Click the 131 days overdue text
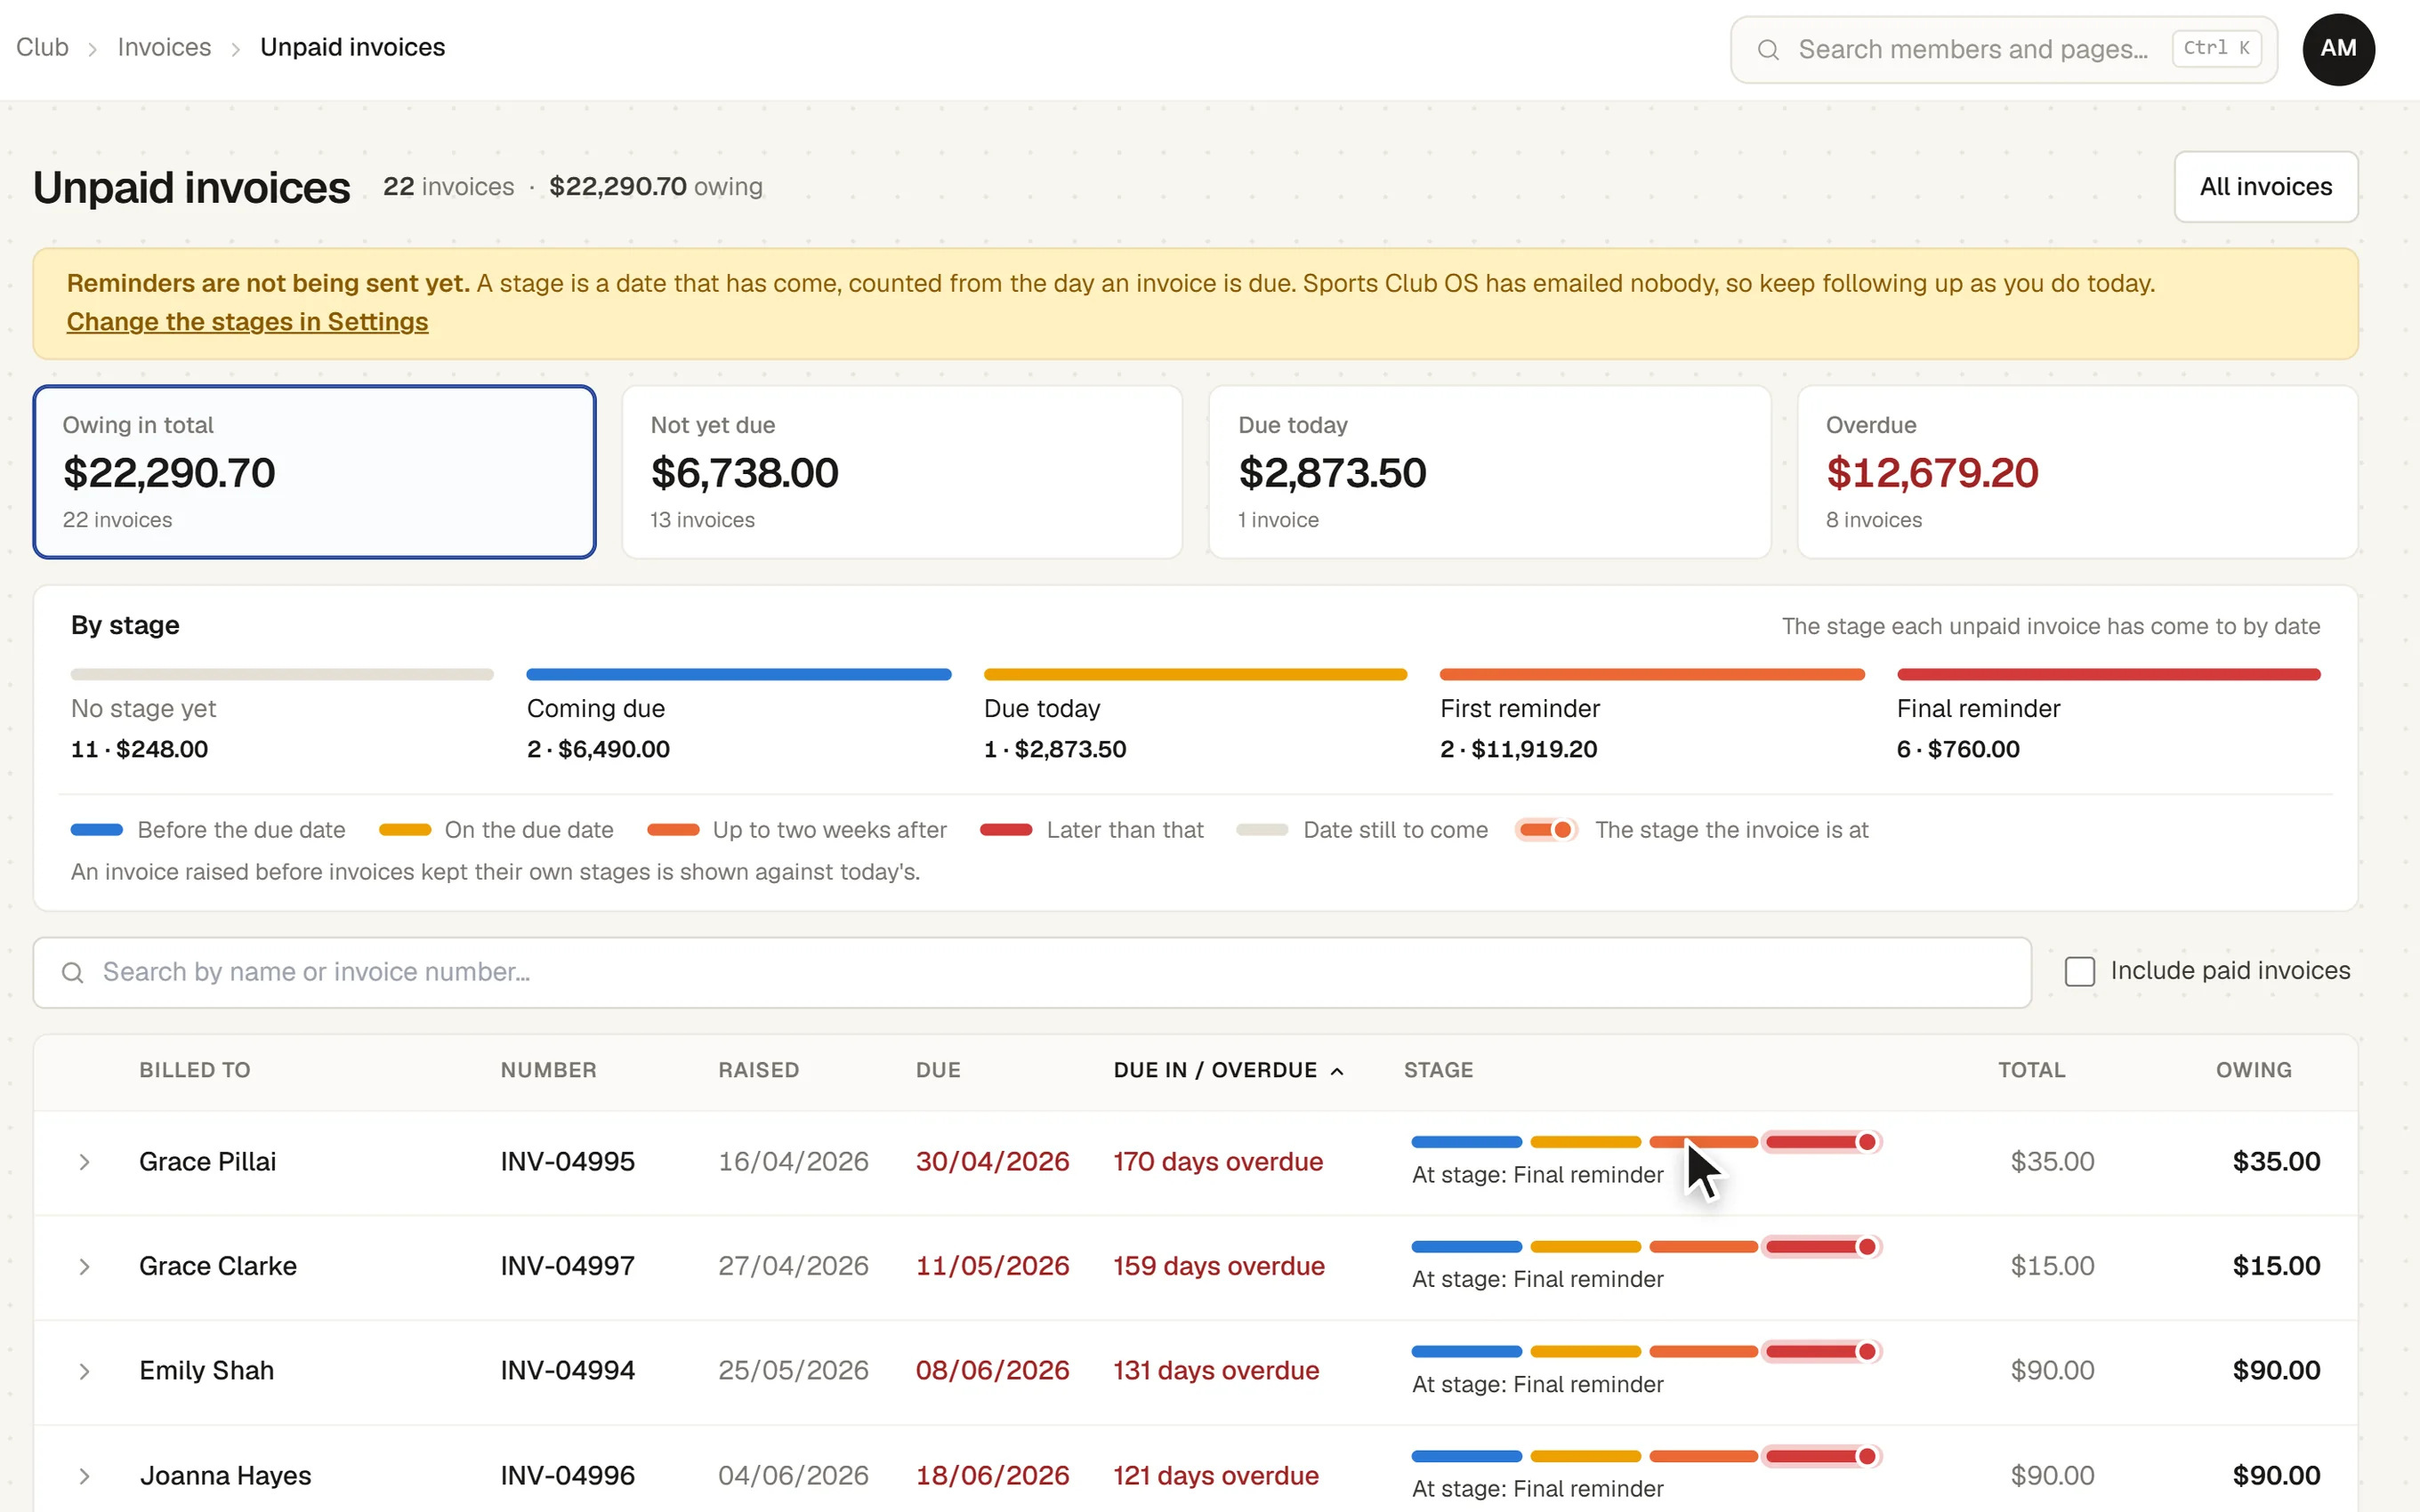Image resolution: width=2420 pixels, height=1512 pixels. click(x=1216, y=1371)
